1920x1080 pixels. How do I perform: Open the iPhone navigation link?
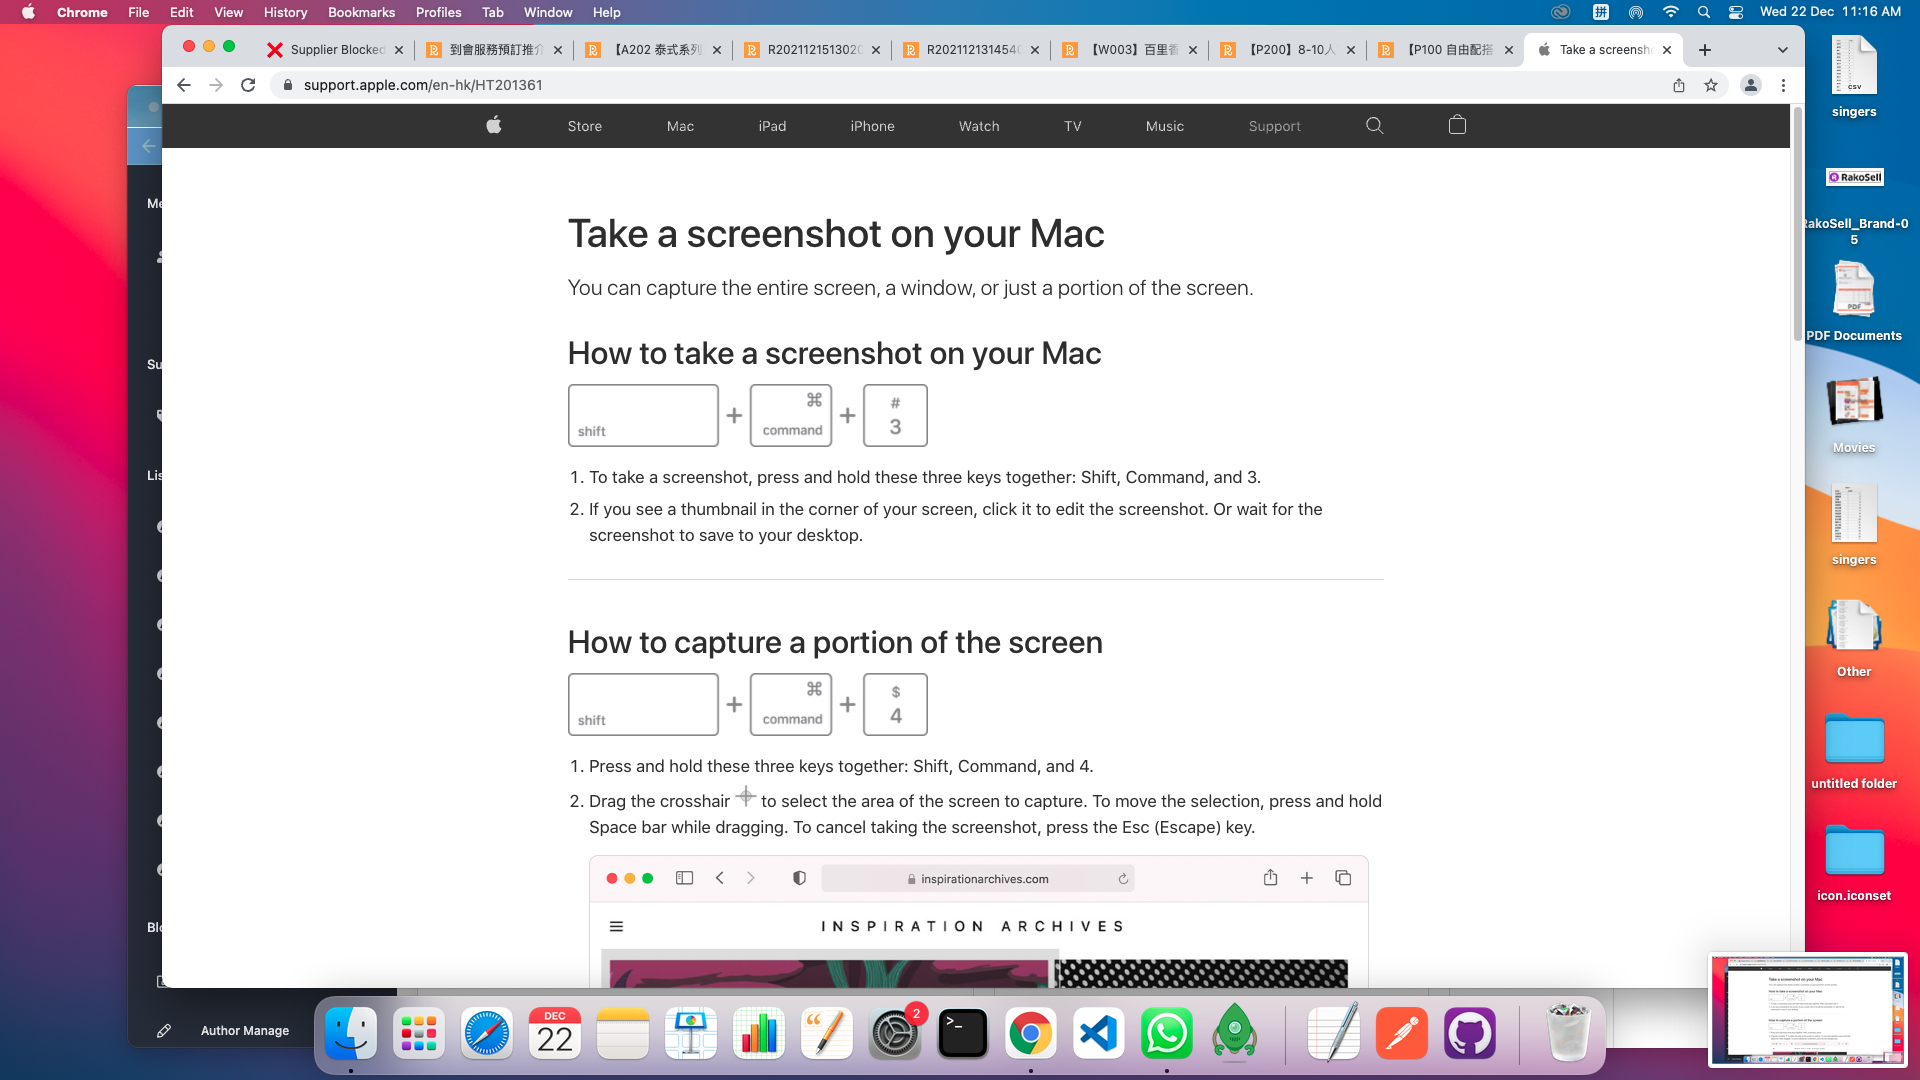tap(872, 126)
